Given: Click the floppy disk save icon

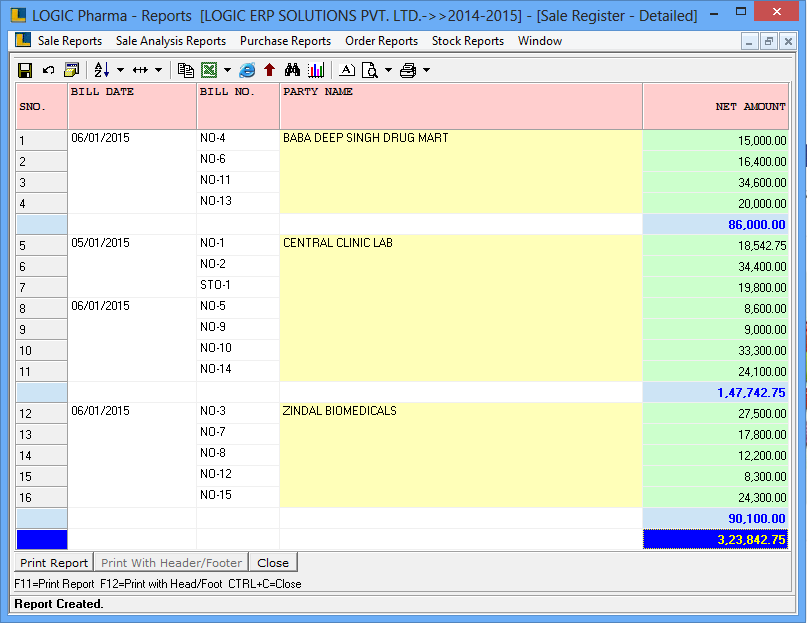Looking at the screenshot, I should (25, 70).
